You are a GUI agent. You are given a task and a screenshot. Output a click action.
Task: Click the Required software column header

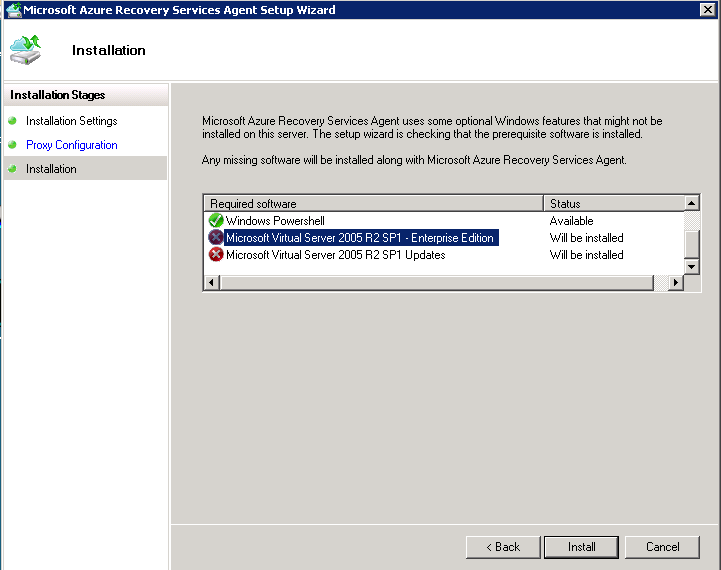click(373, 203)
